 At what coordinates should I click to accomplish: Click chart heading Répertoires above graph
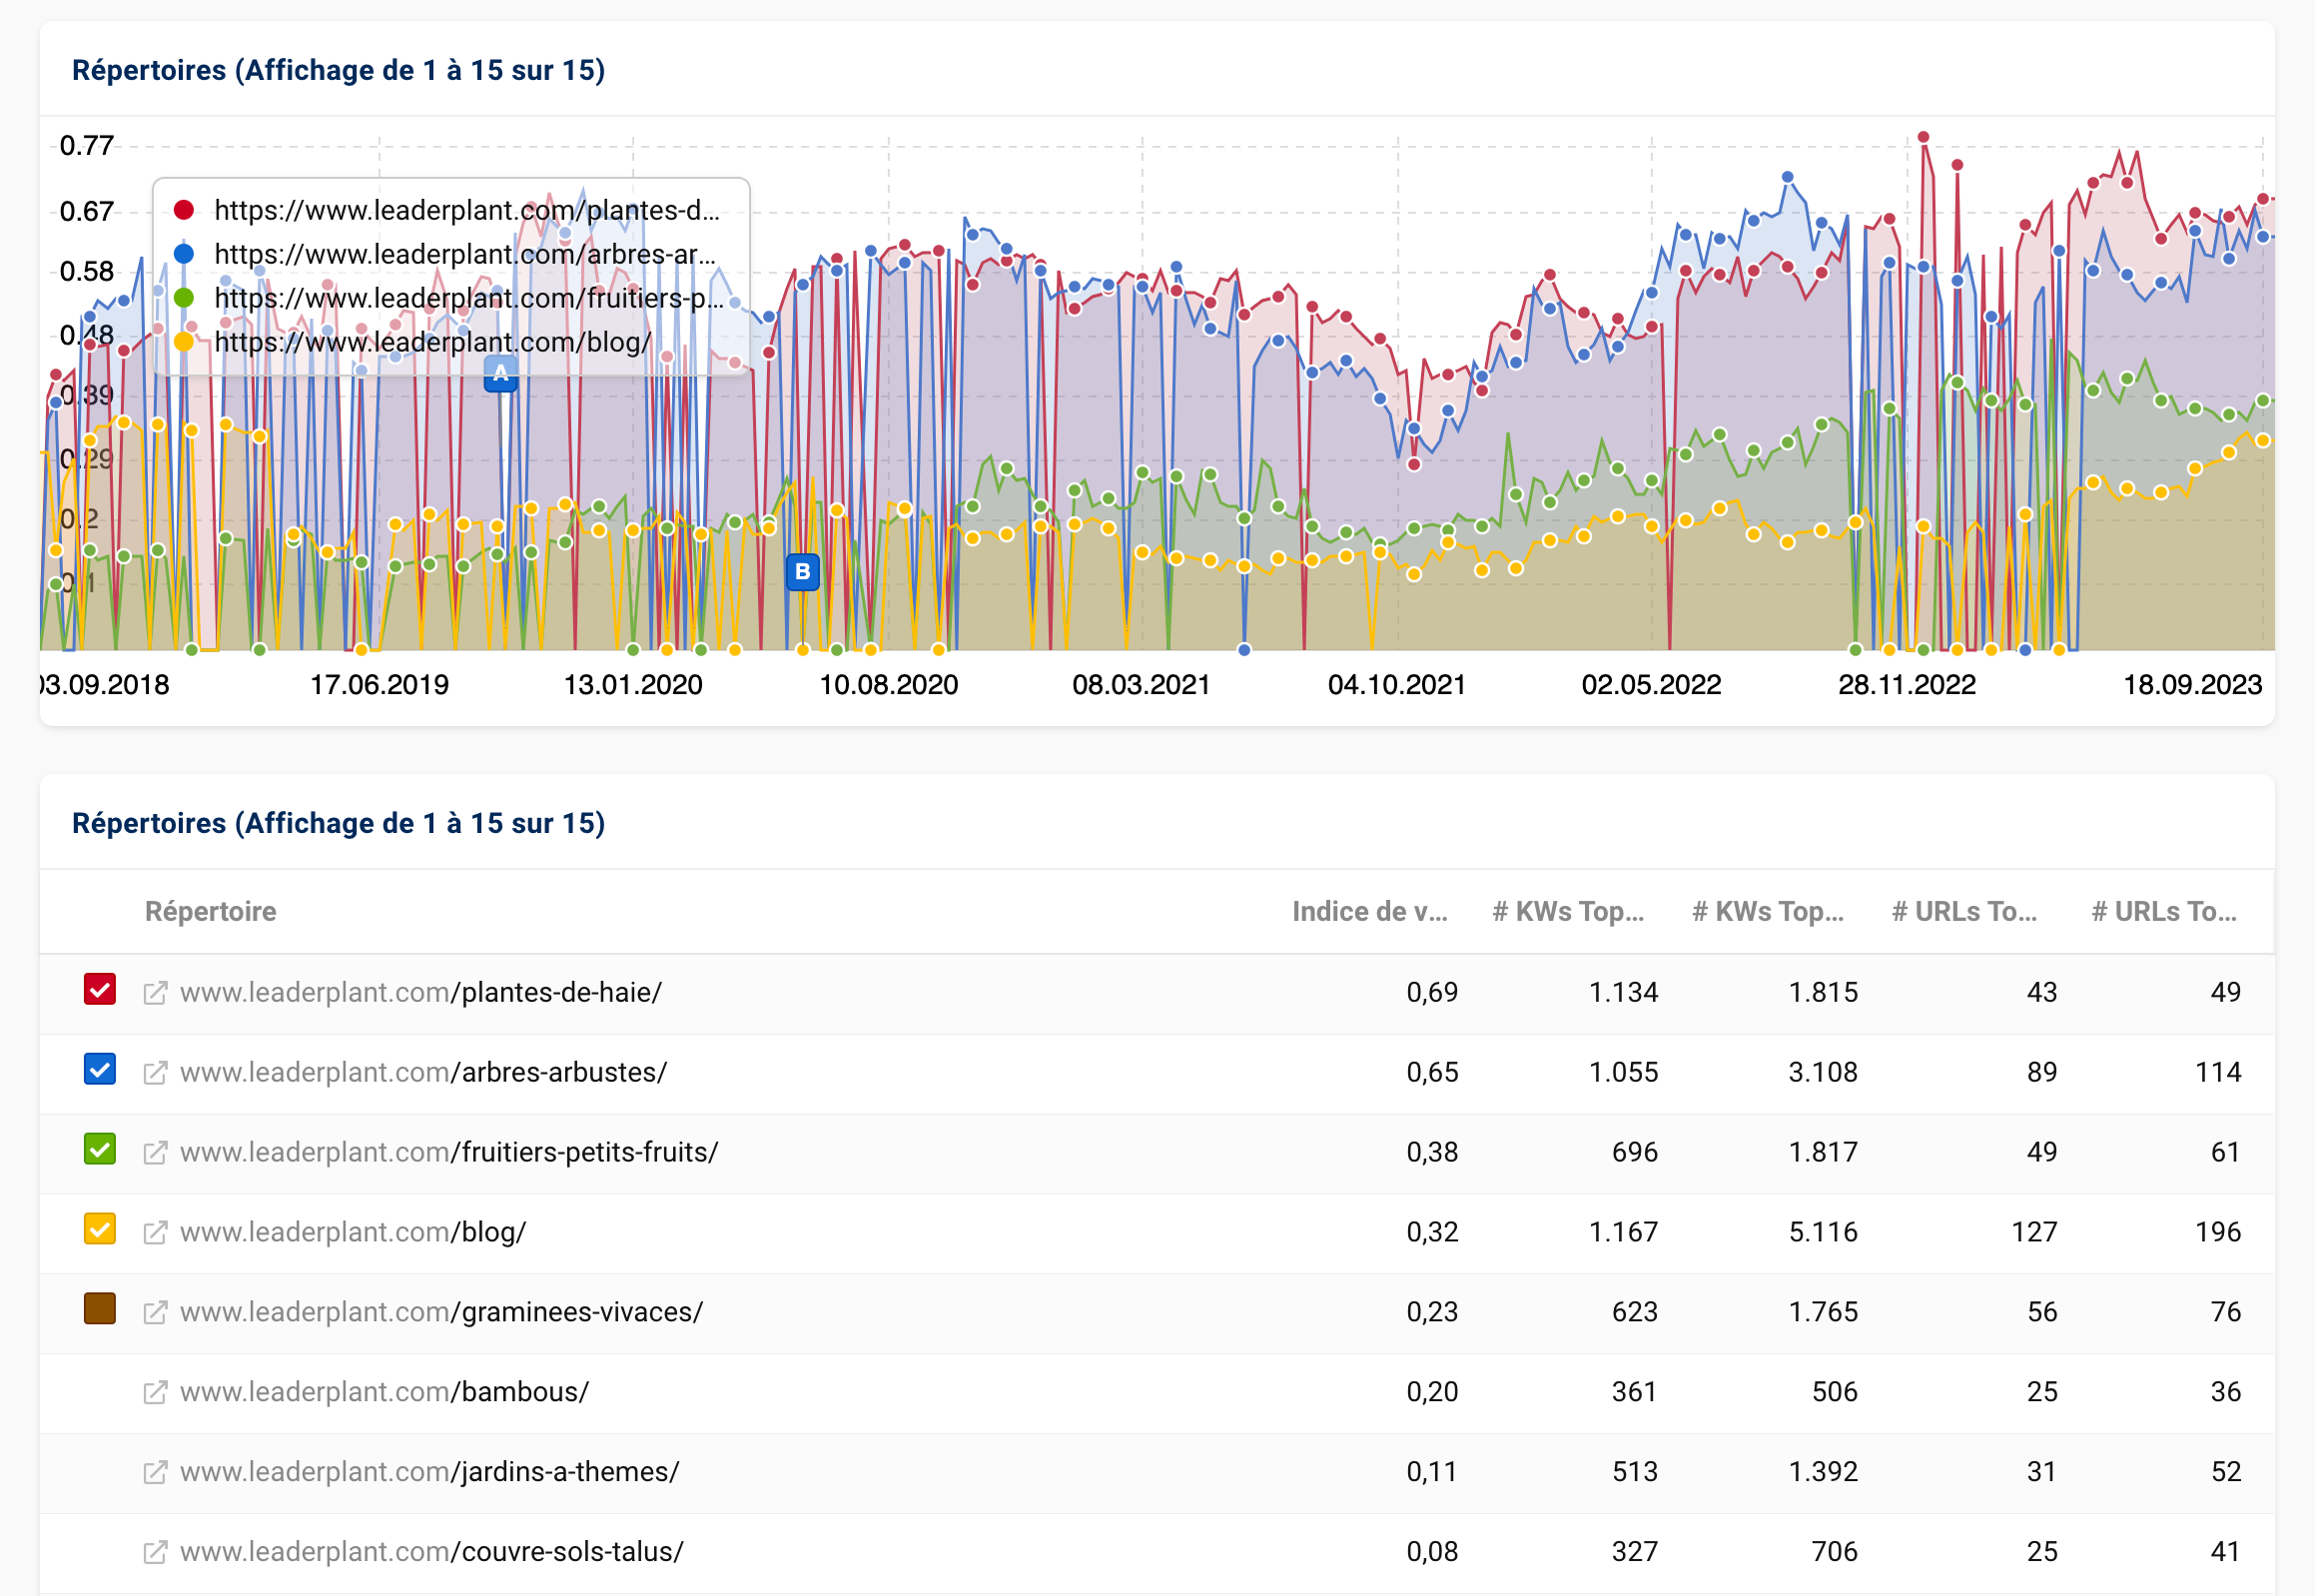(x=339, y=71)
